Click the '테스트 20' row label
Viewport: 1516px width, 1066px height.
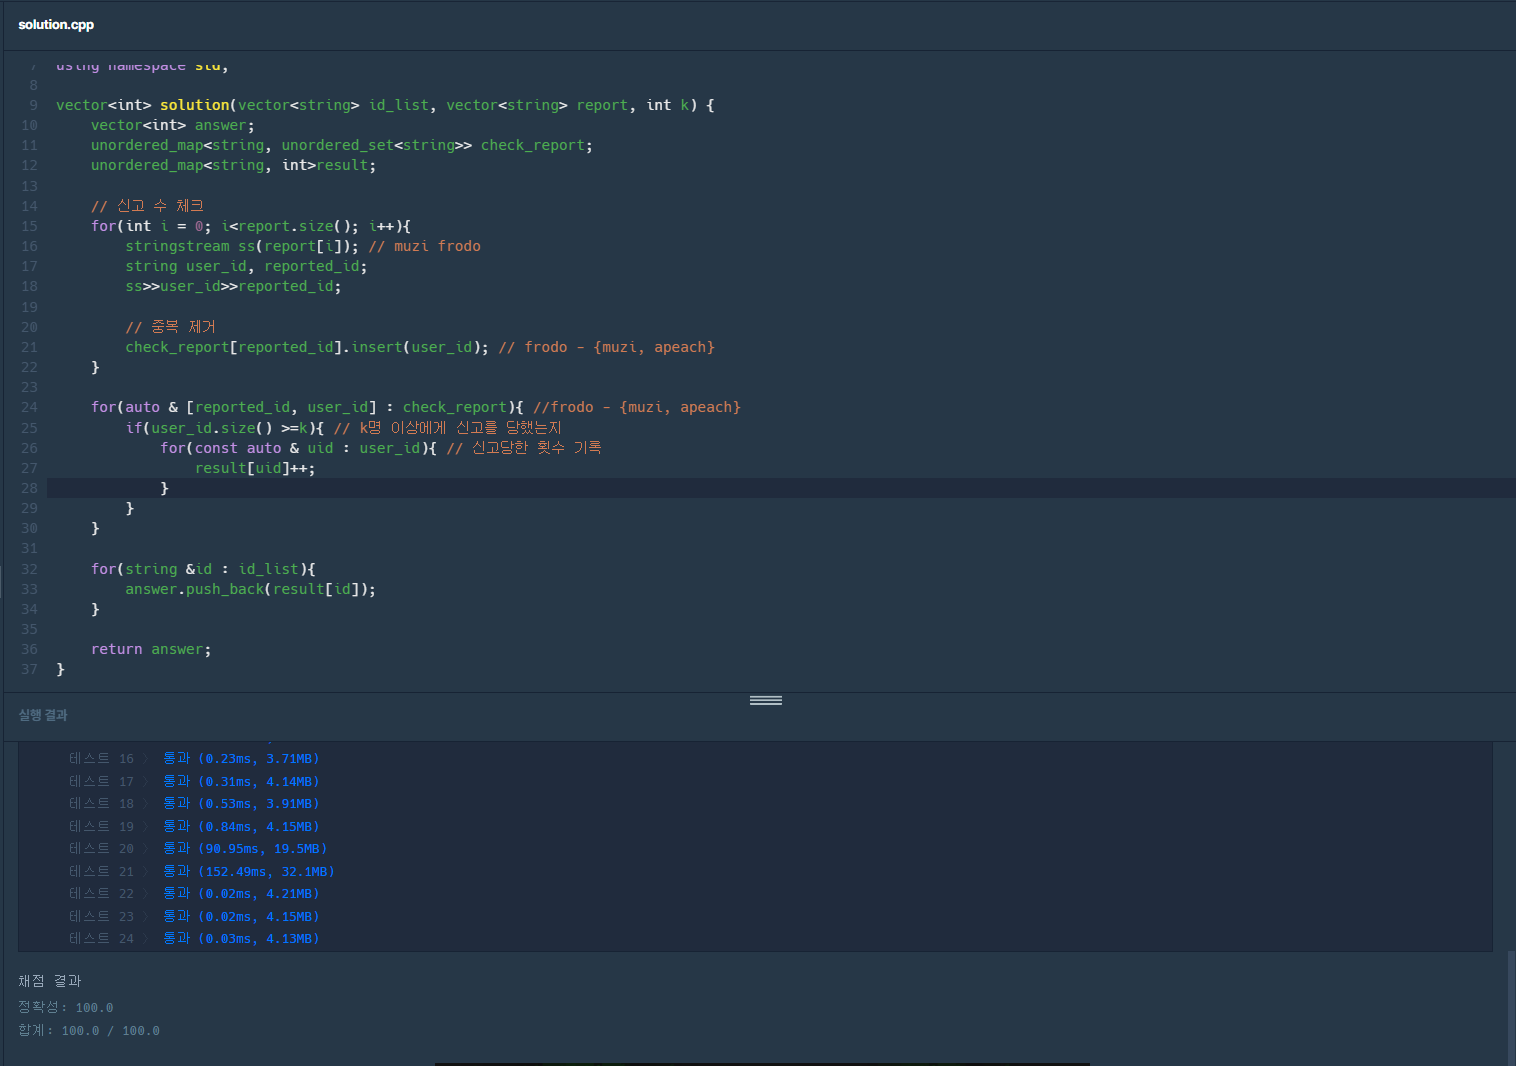pyautogui.click(x=101, y=848)
